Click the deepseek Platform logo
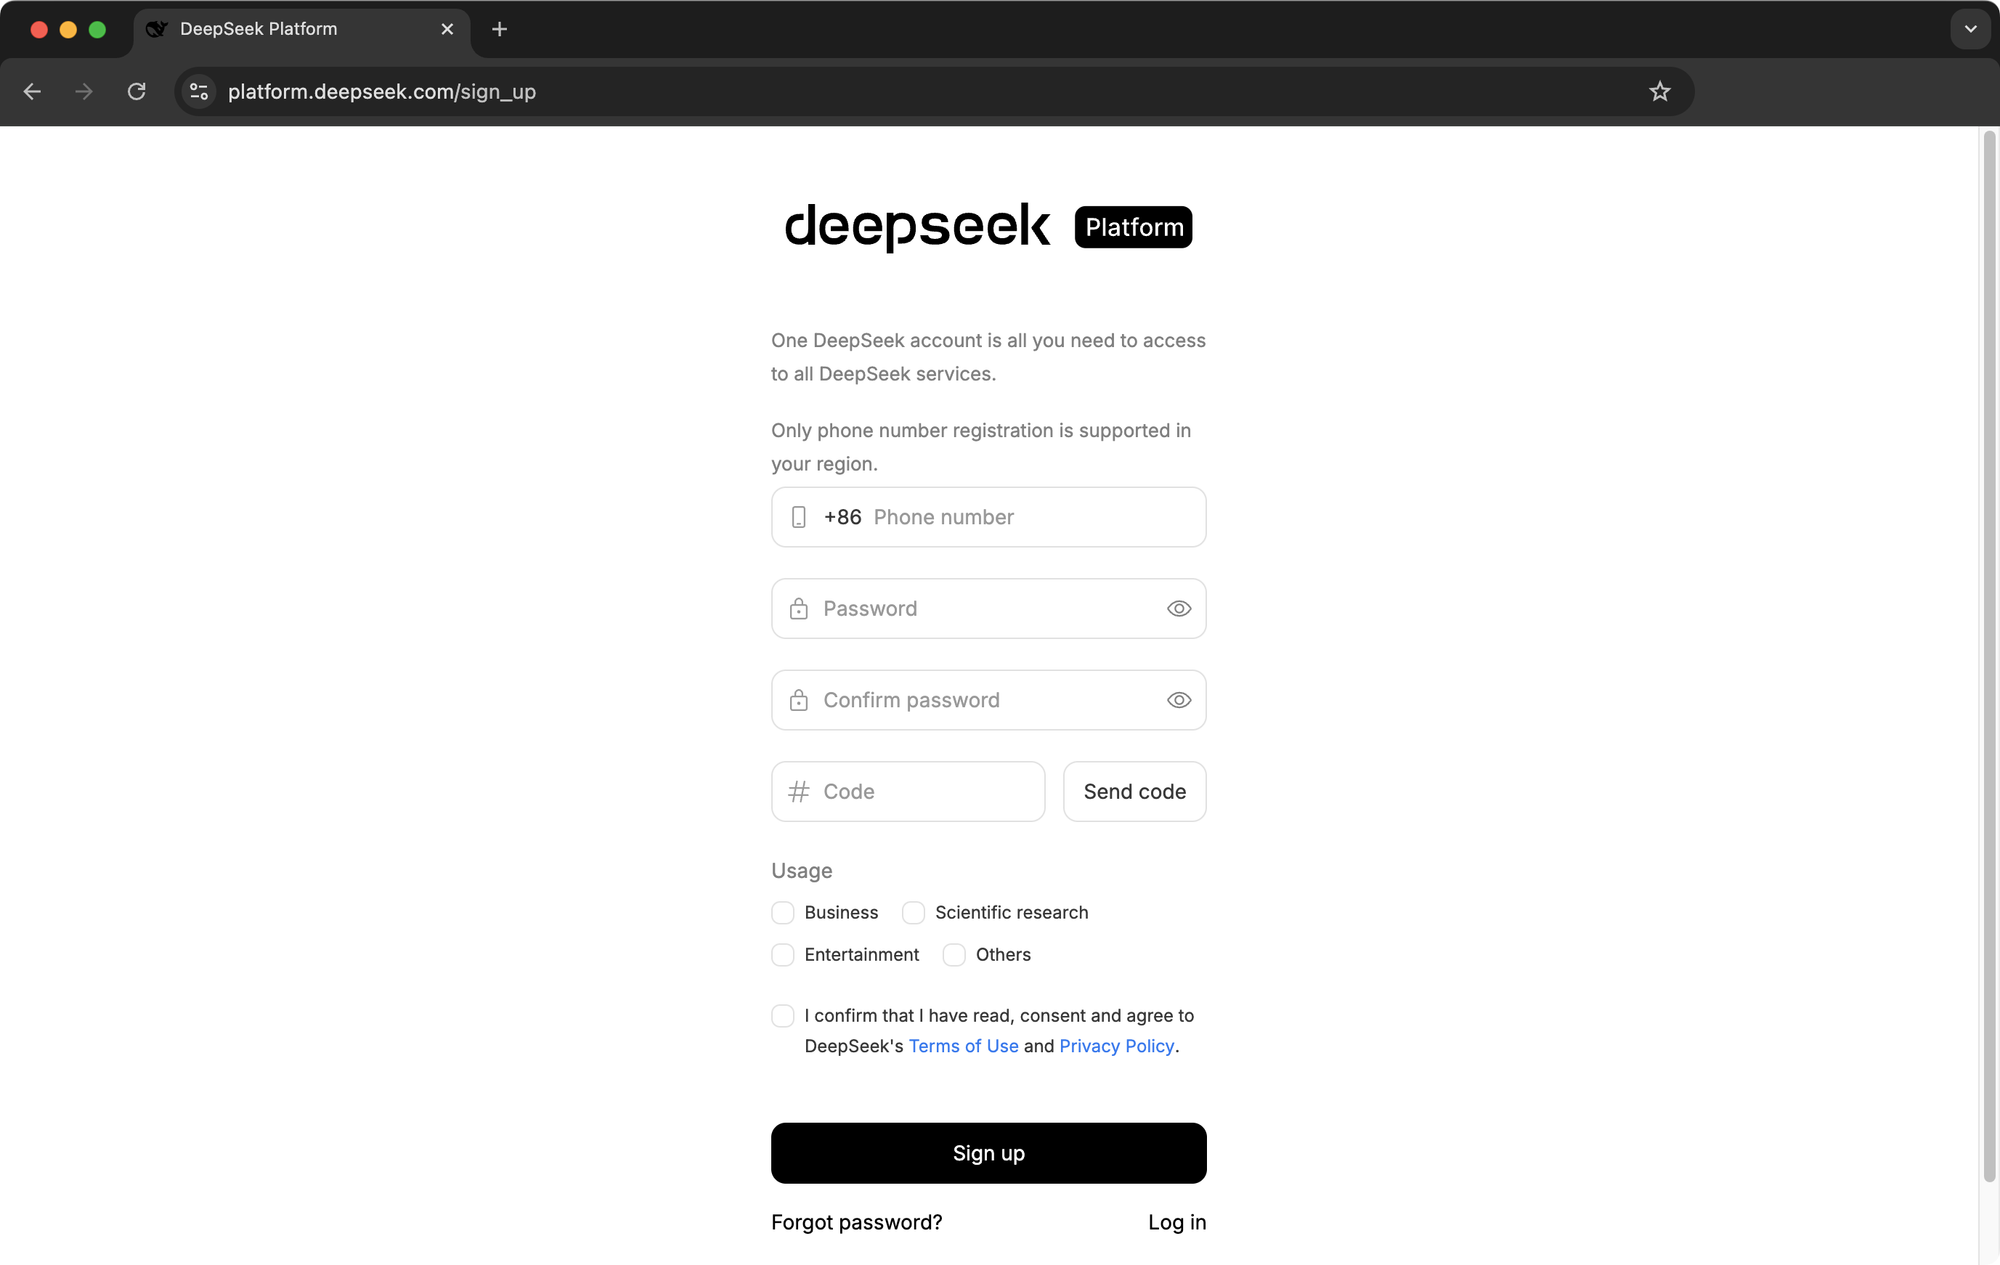The image size is (2000, 1265). click(988, 227)
